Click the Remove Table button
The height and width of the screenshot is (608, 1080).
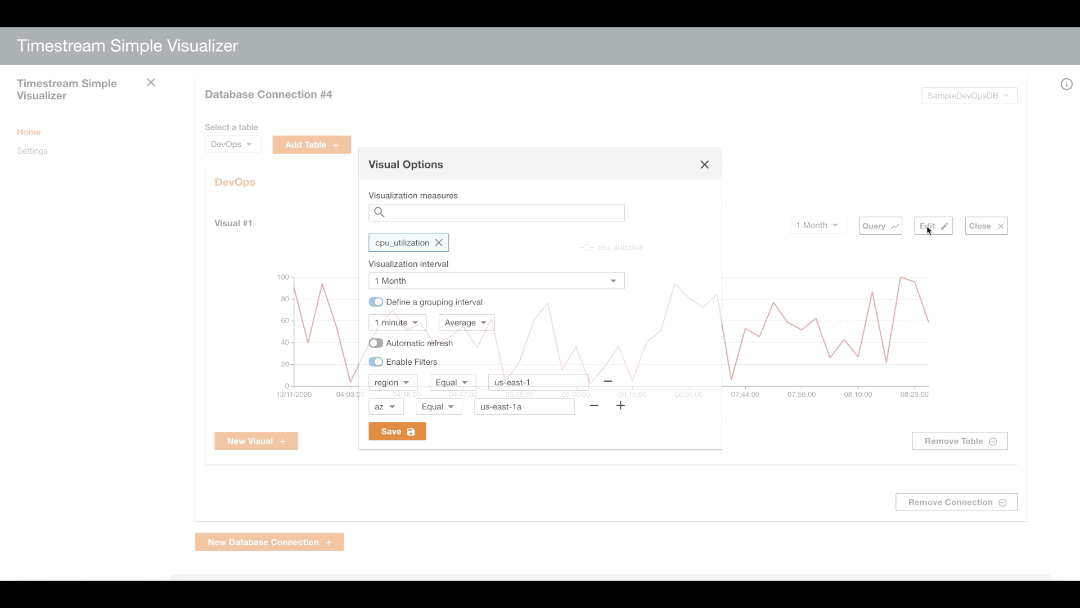[x=959, y=441]
